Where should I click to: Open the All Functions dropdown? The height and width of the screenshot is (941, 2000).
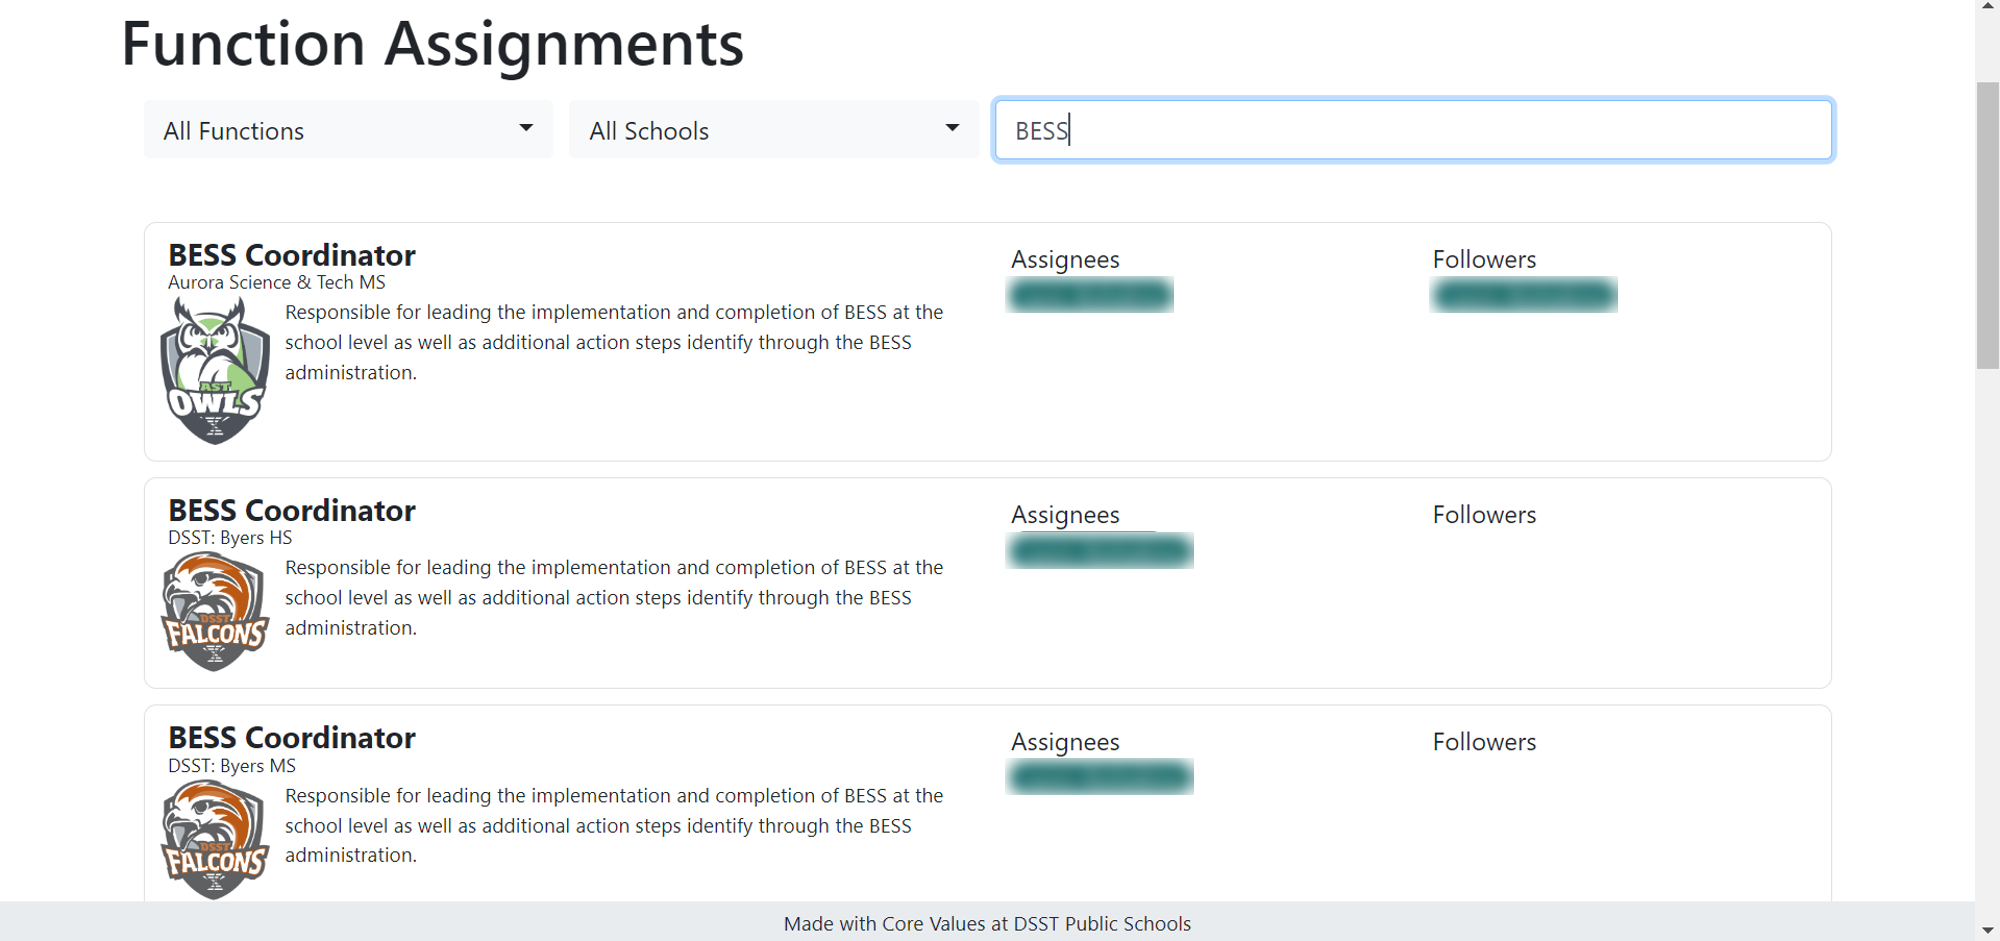coord(348,130)
